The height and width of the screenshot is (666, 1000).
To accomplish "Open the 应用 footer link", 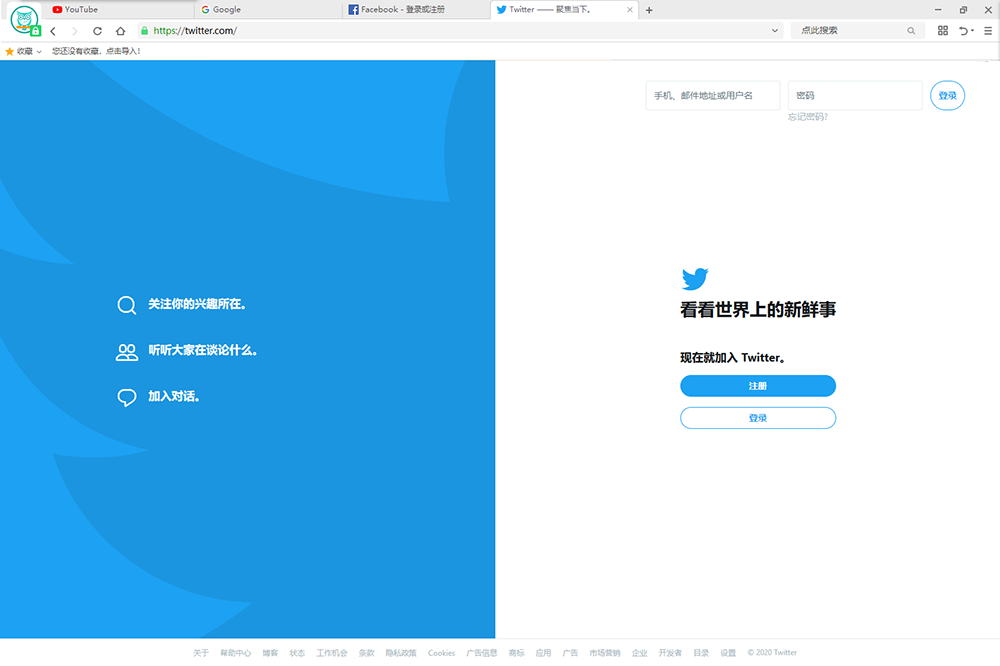I will coord(543,653).
